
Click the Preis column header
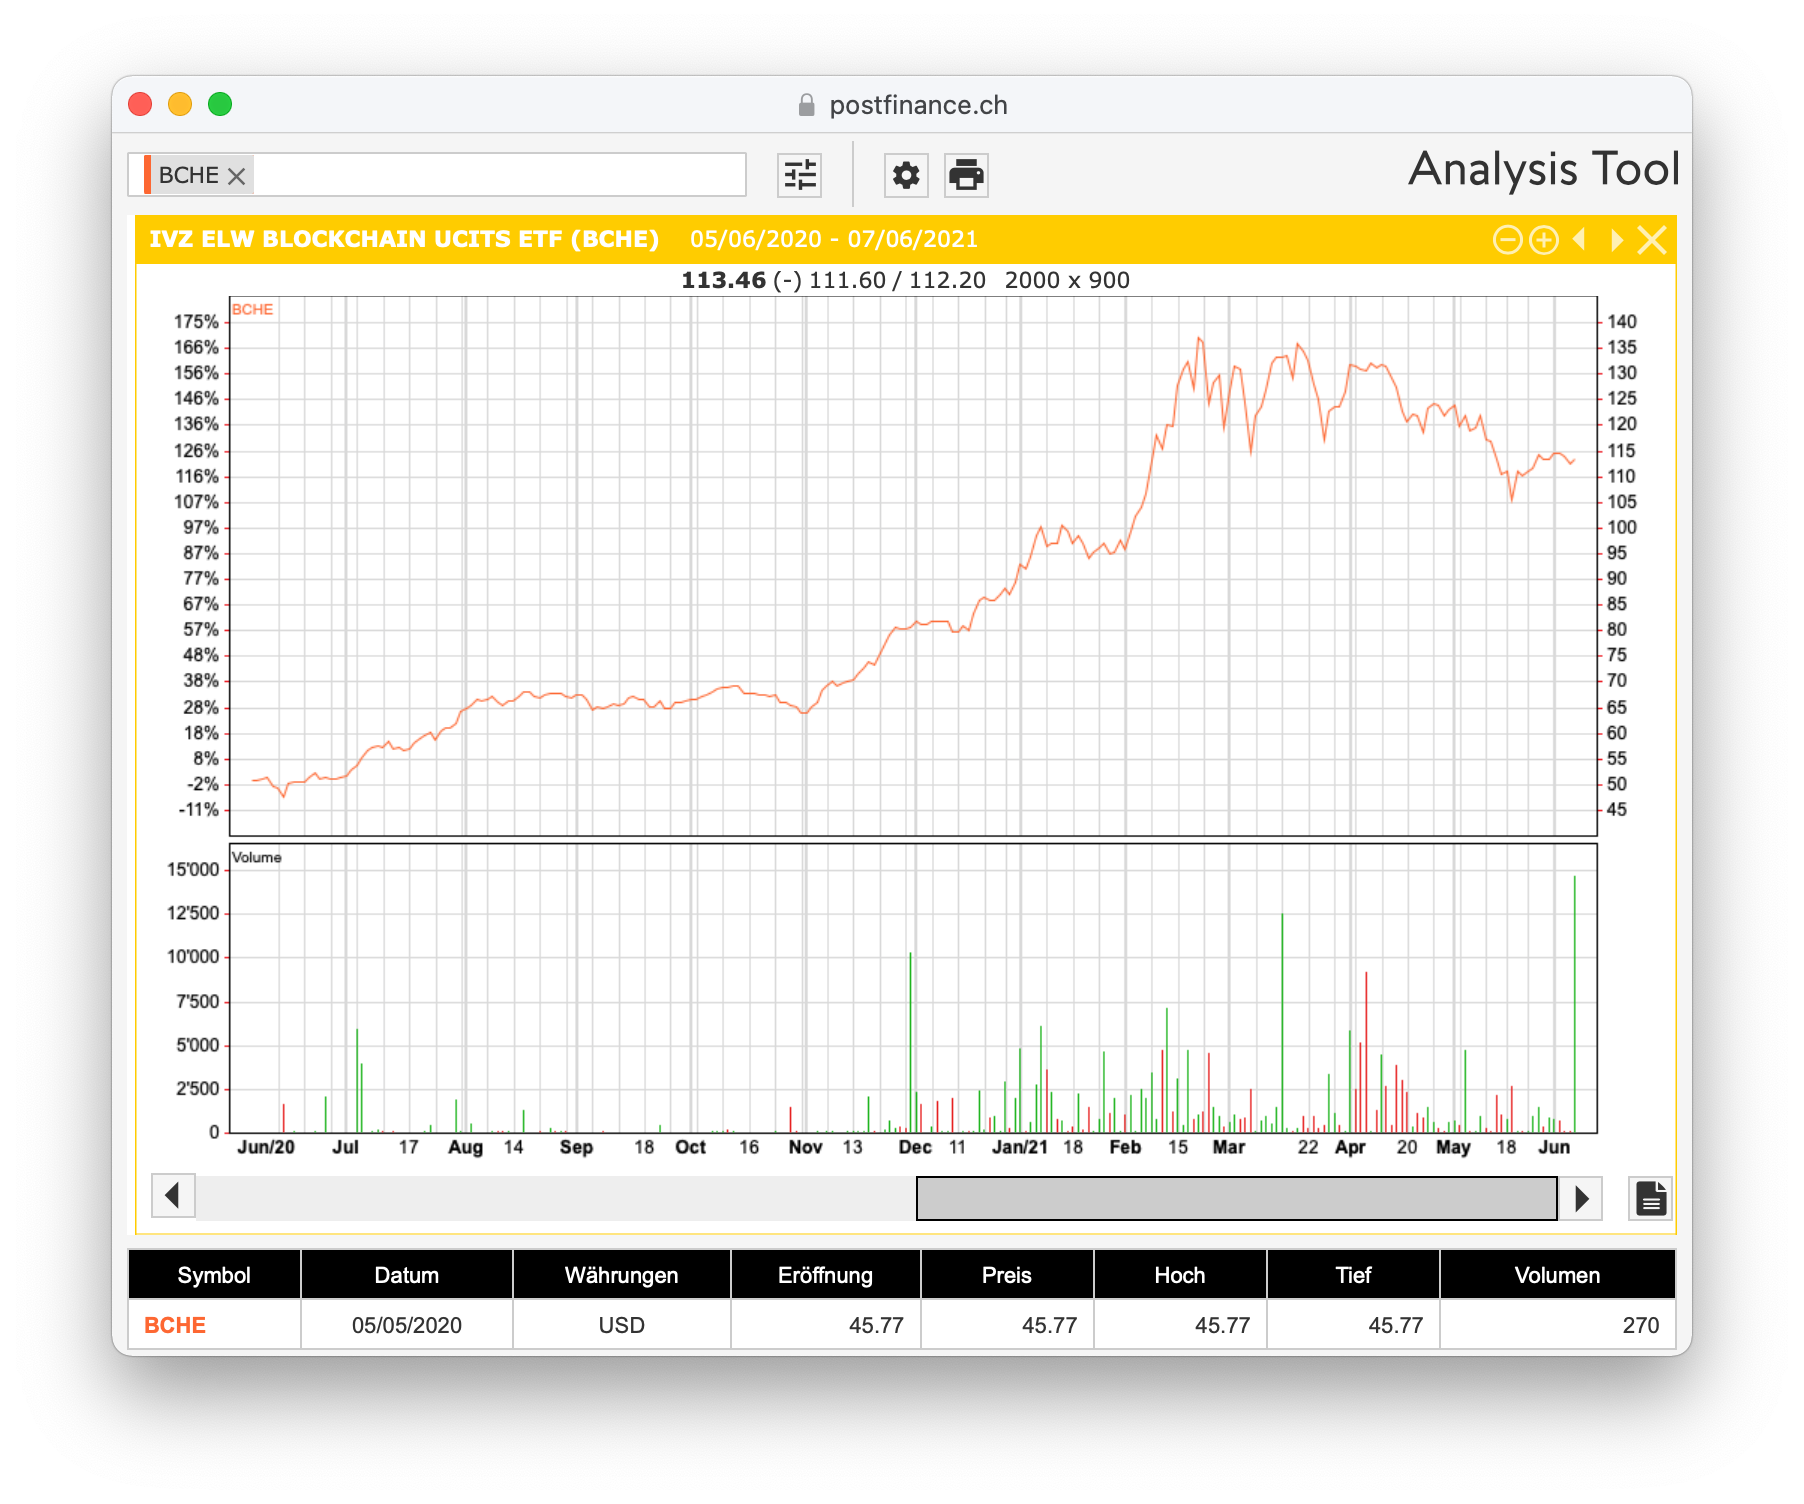[x=1006, y=1275]
